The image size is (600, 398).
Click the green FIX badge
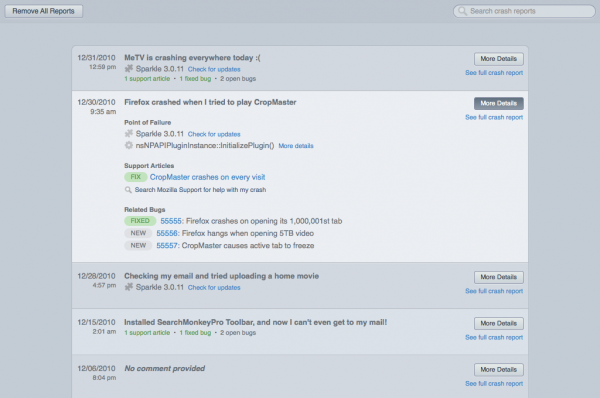click(x=136, y=177)
